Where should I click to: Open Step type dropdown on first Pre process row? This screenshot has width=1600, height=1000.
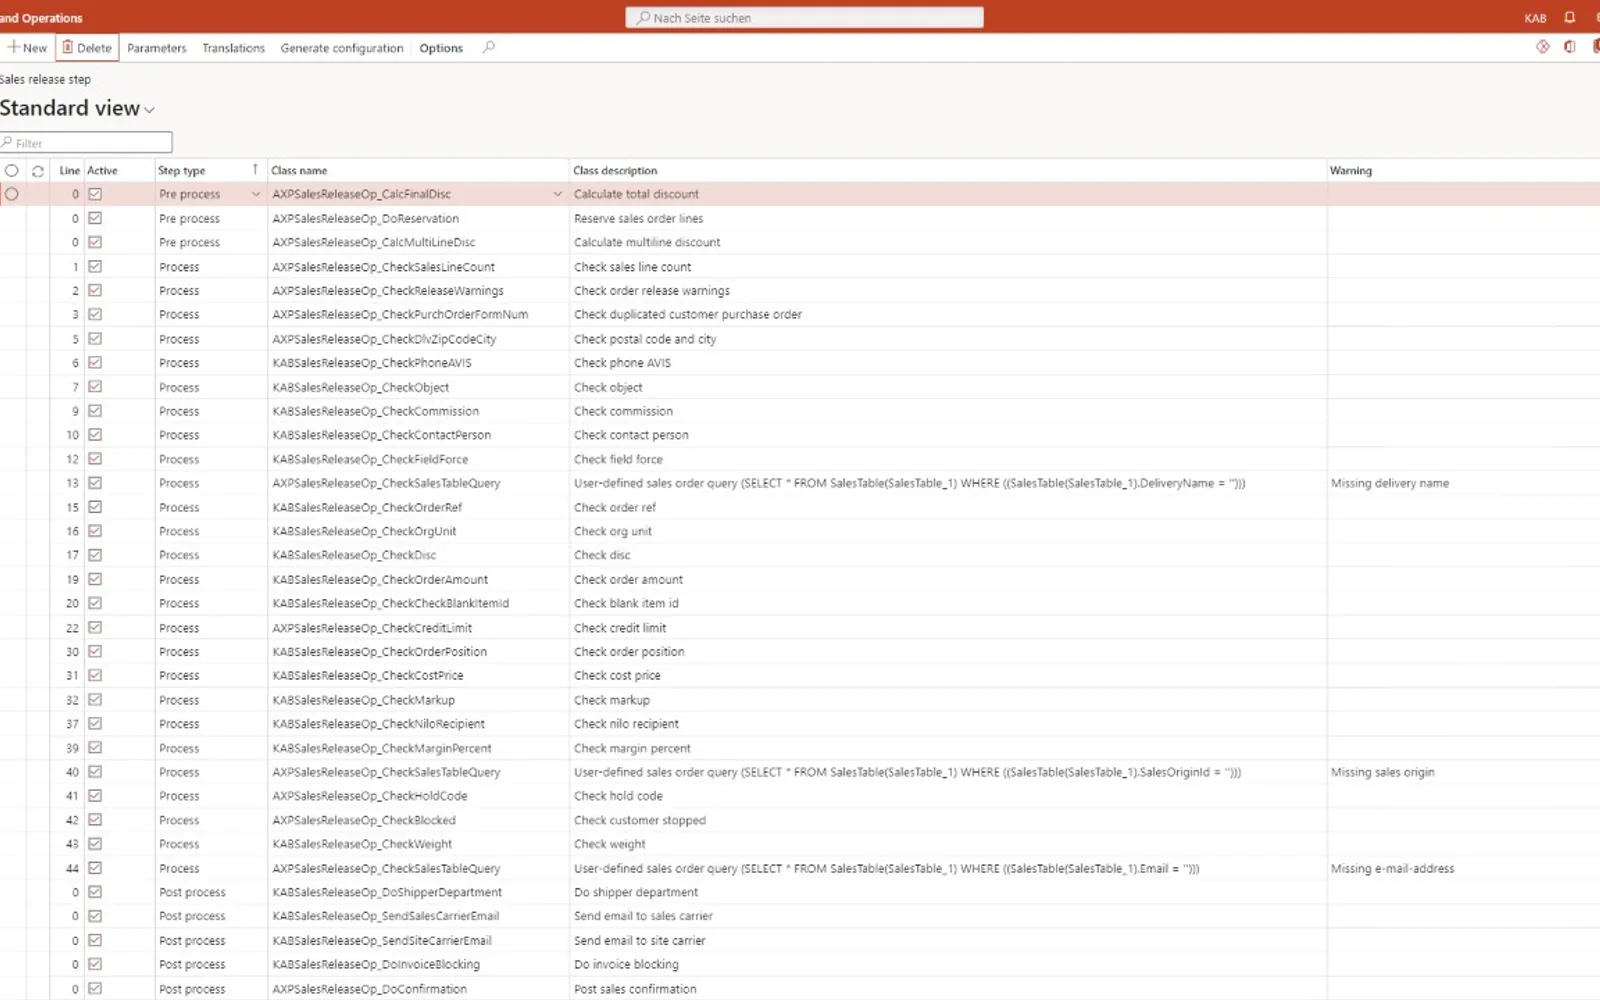tap(255, 194)
